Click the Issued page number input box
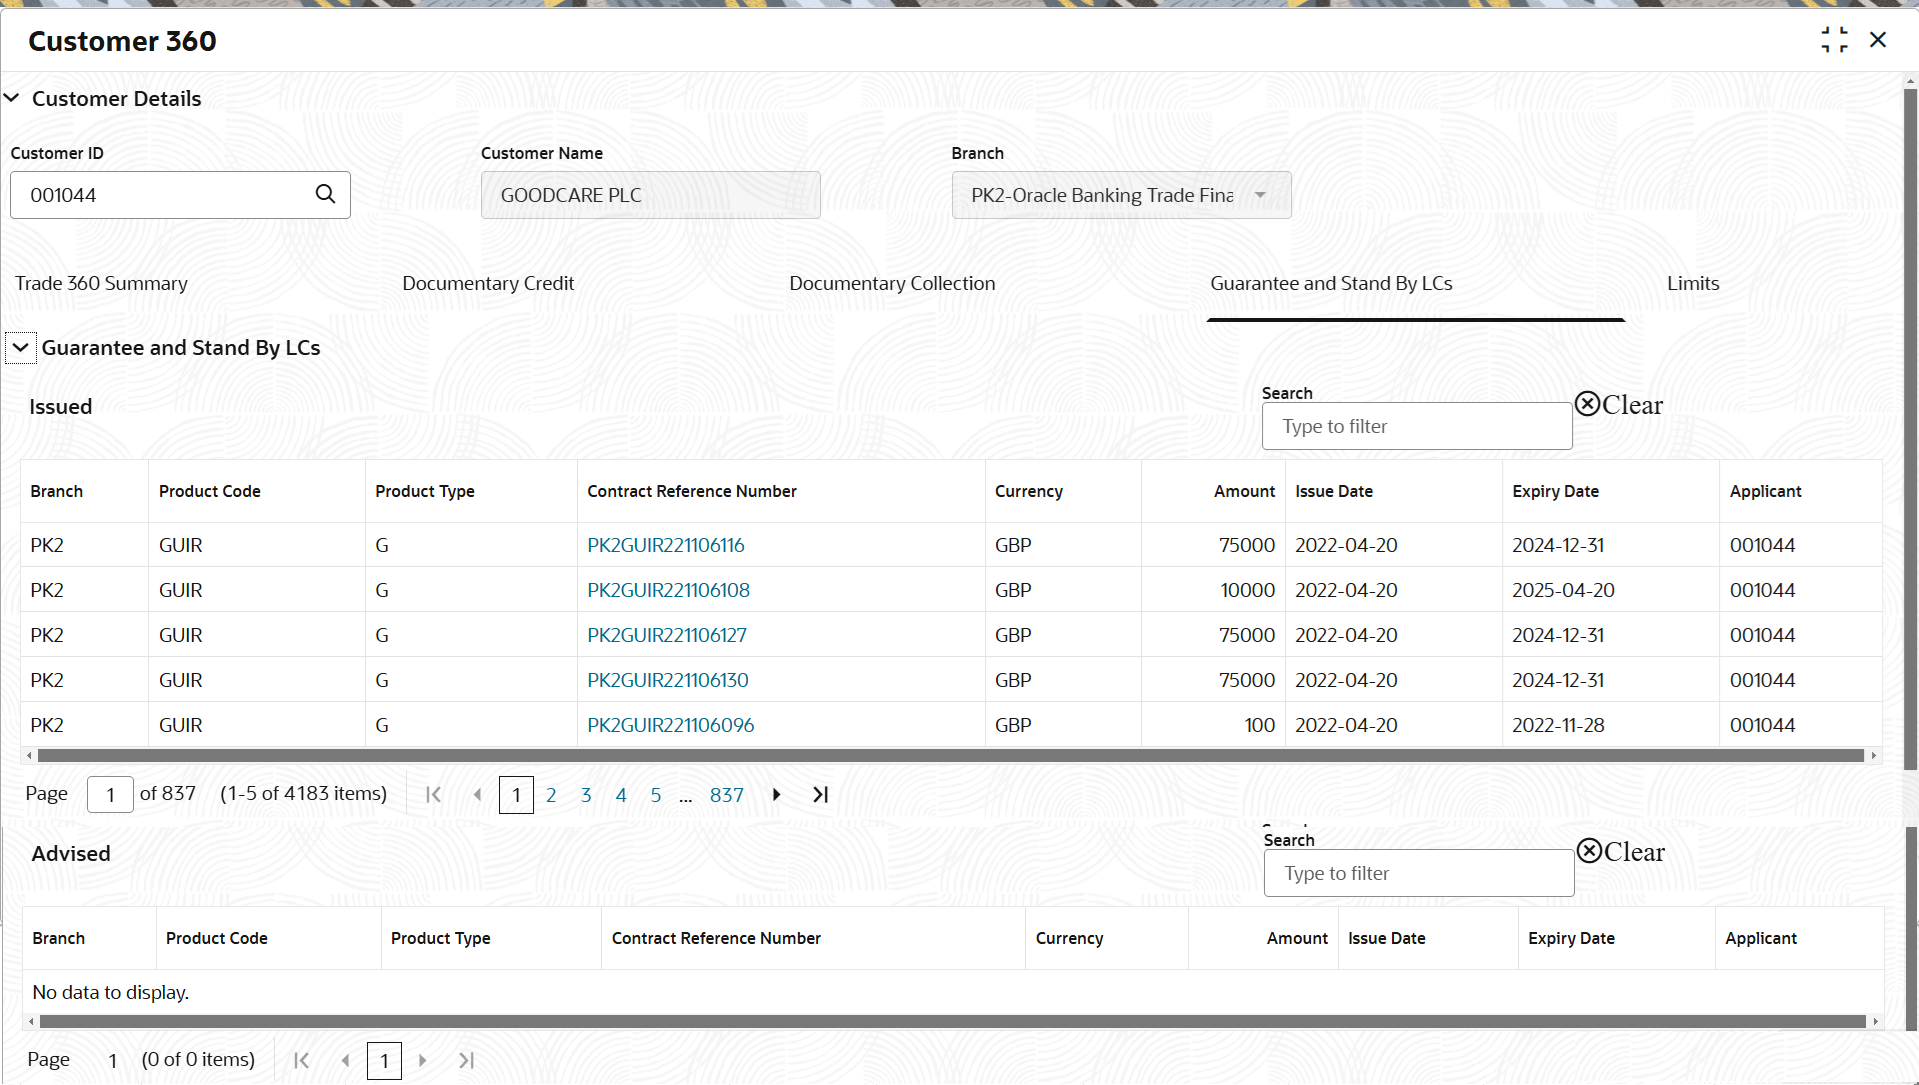This screenshot has height=1085, width=1919. click(x=110, y=795)
